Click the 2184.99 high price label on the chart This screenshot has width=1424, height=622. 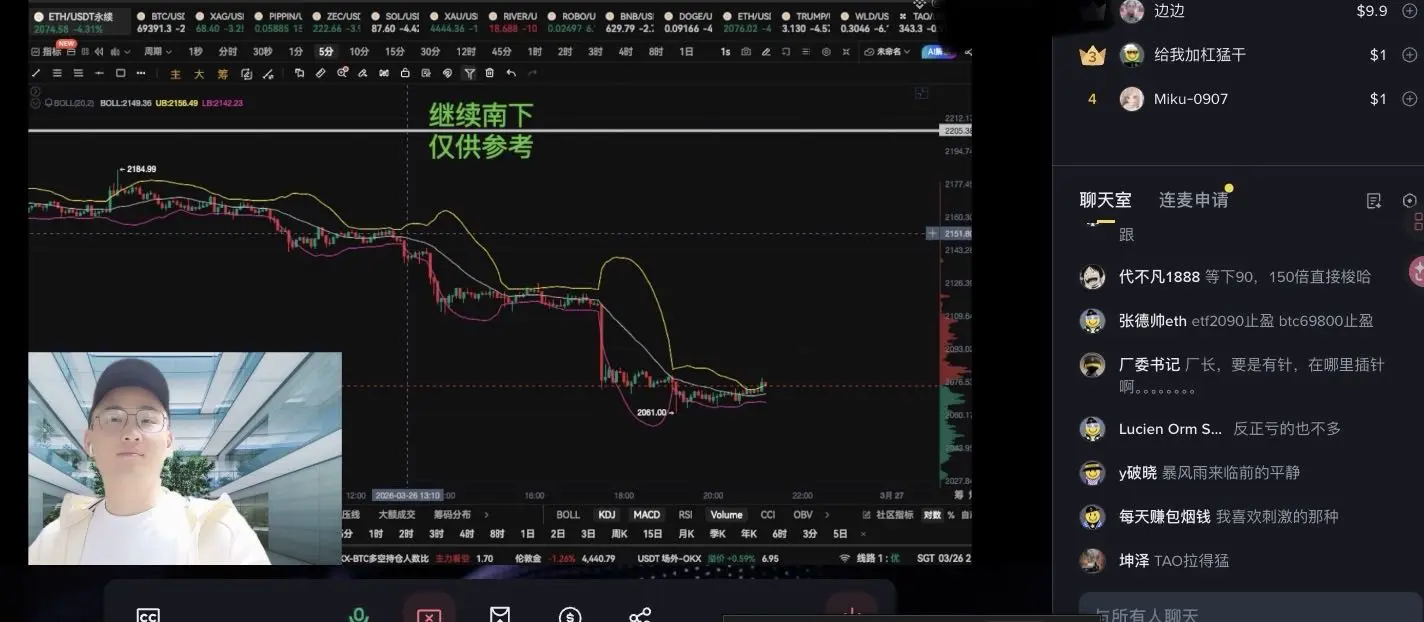pyautogui.click(x=141, y=169)
